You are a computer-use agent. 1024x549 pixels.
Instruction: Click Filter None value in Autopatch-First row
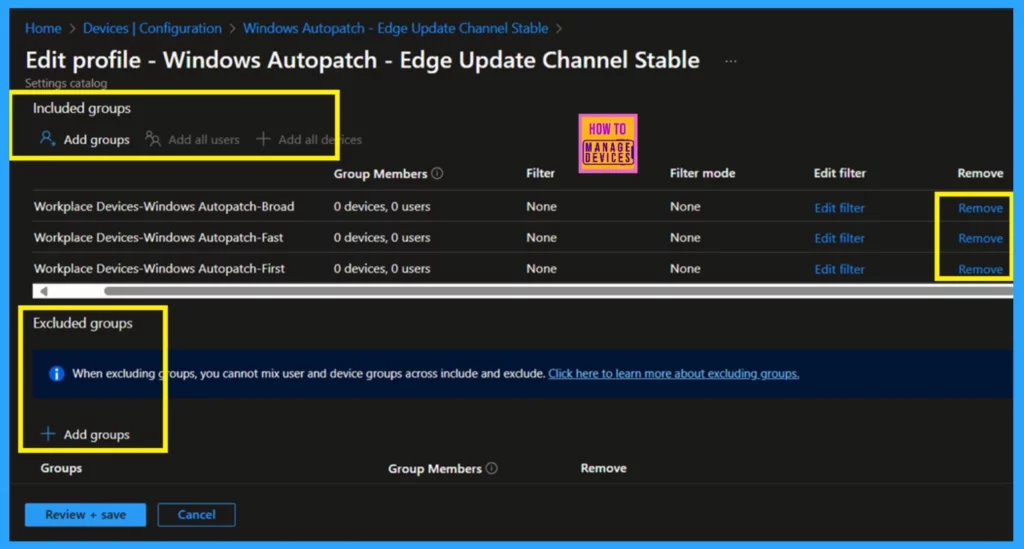point(541,268)
